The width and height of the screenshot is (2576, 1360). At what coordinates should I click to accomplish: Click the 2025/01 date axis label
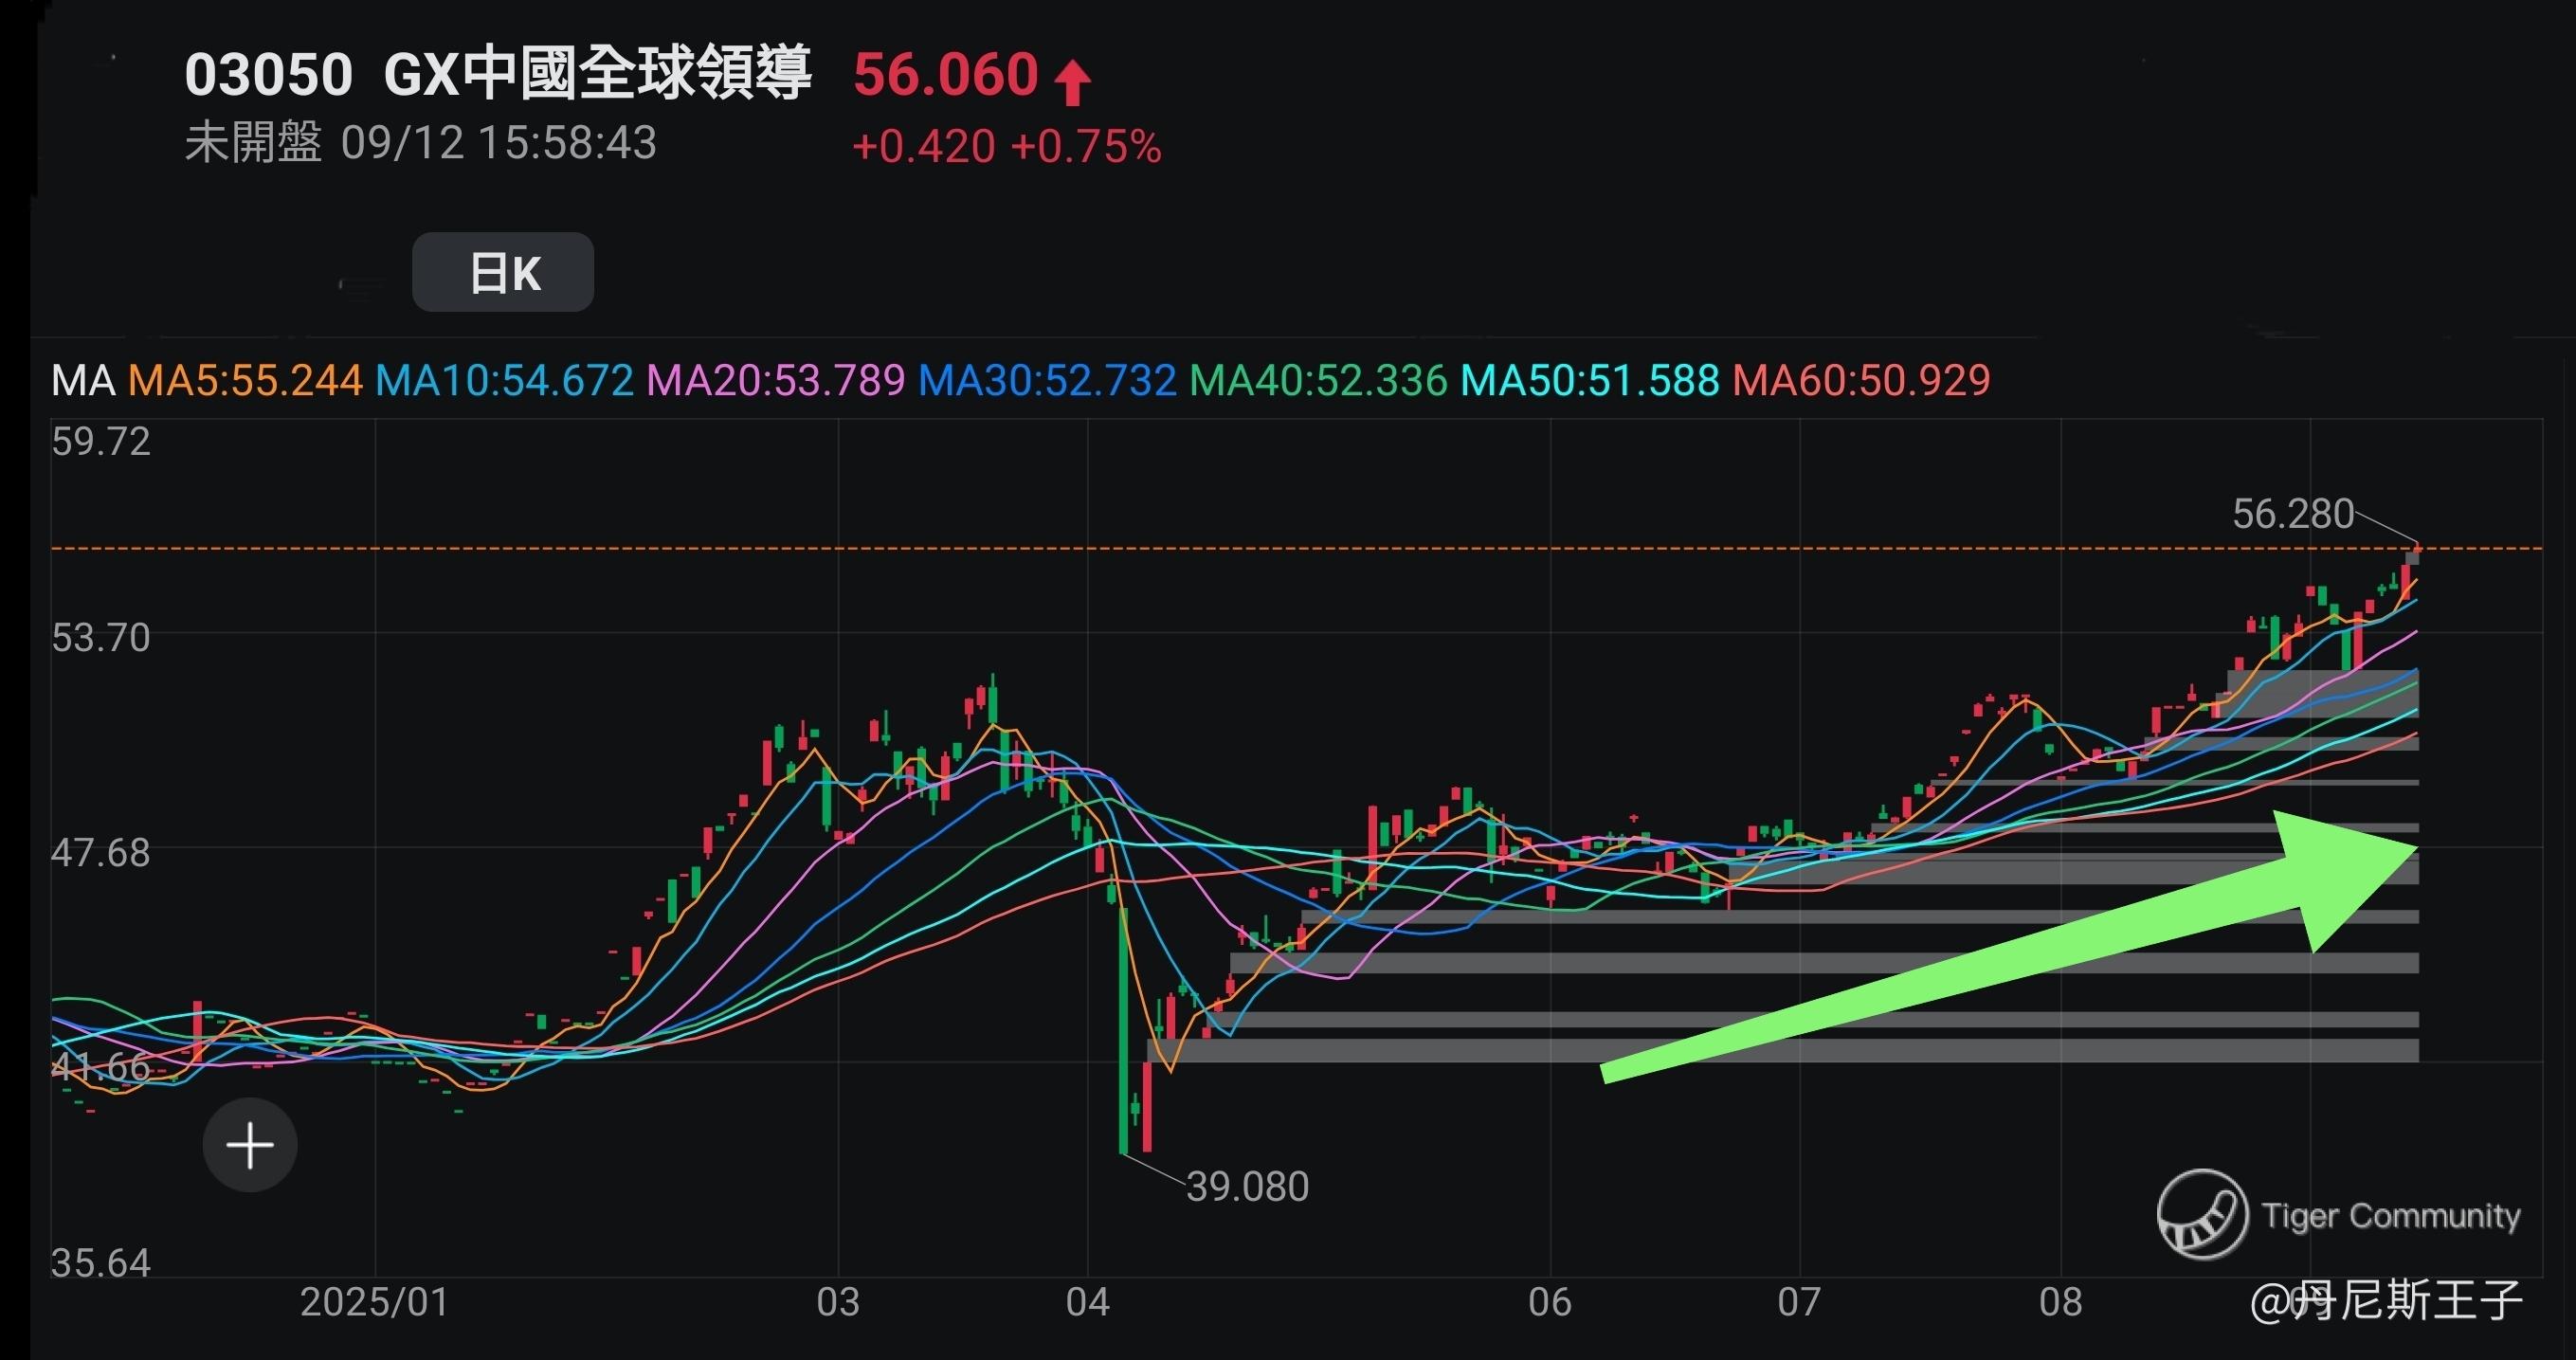(x=374, y=1302)
